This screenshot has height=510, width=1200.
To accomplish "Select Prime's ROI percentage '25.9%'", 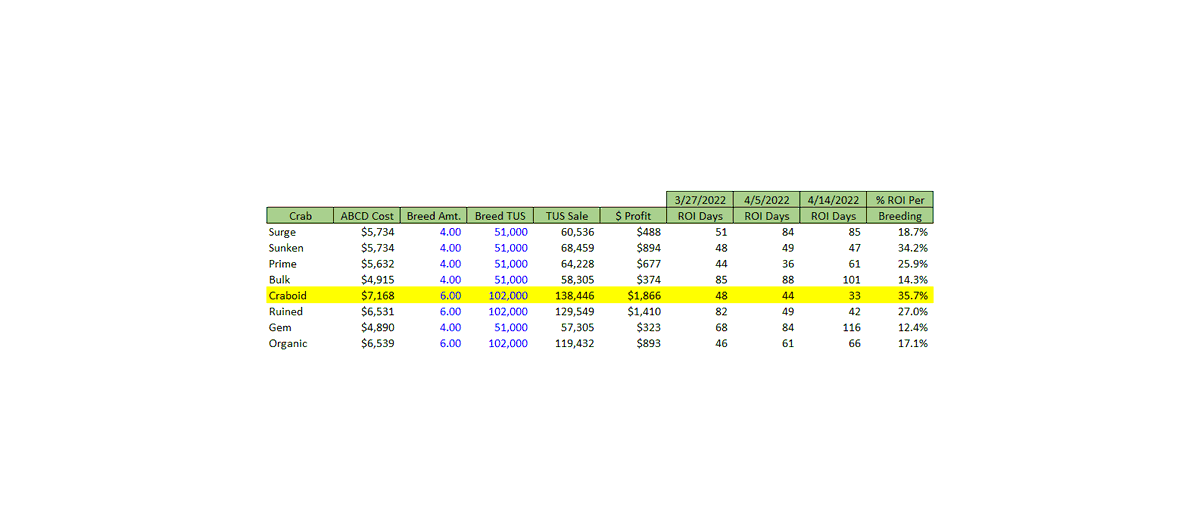I will point(913,264).
